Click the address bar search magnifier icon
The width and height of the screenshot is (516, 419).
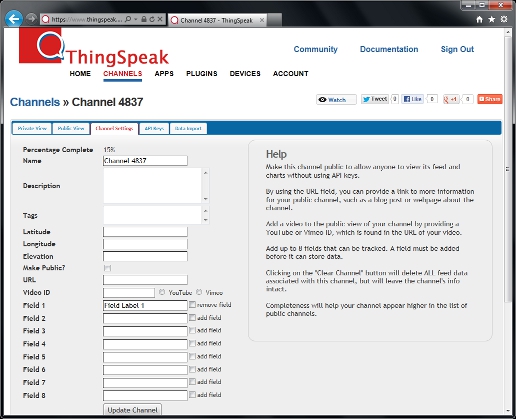pos(128,19)
